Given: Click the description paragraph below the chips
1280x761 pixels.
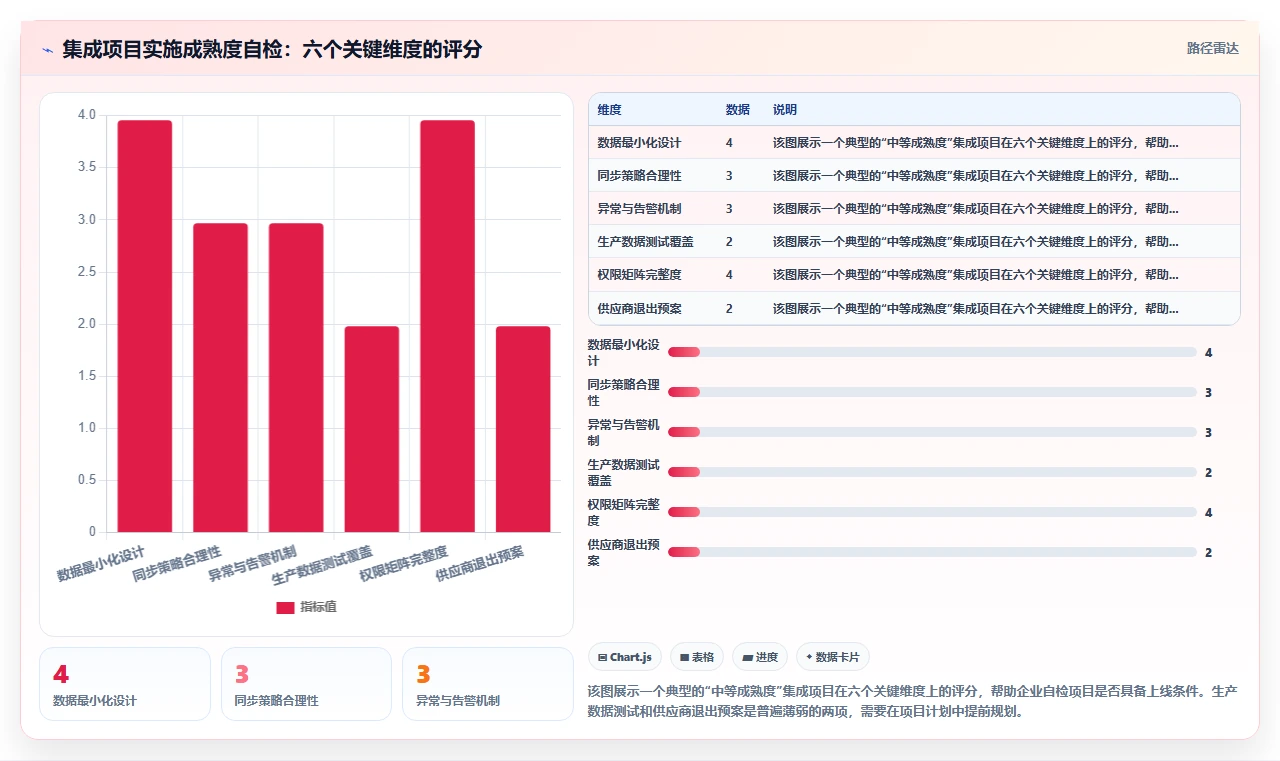Looking at the screenshot, I should coord(914,701).
